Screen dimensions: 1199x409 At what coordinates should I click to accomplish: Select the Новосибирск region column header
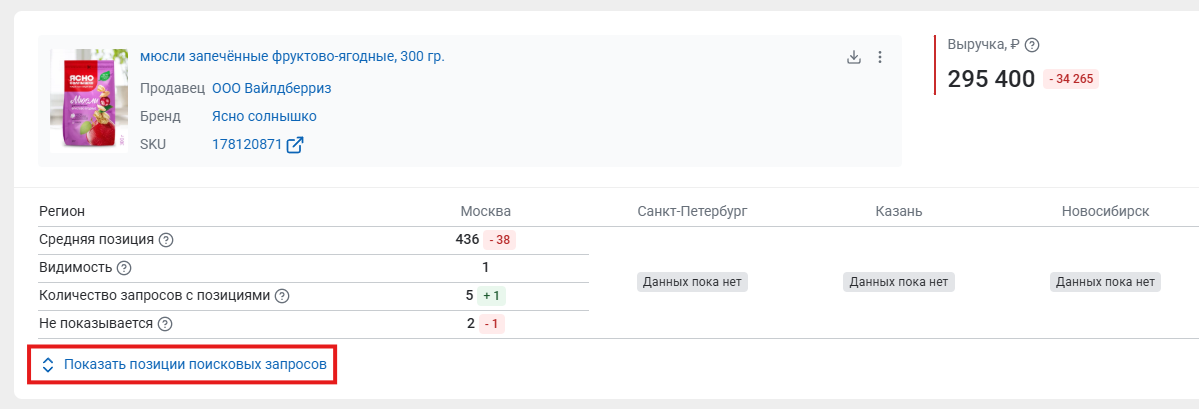1105,212
